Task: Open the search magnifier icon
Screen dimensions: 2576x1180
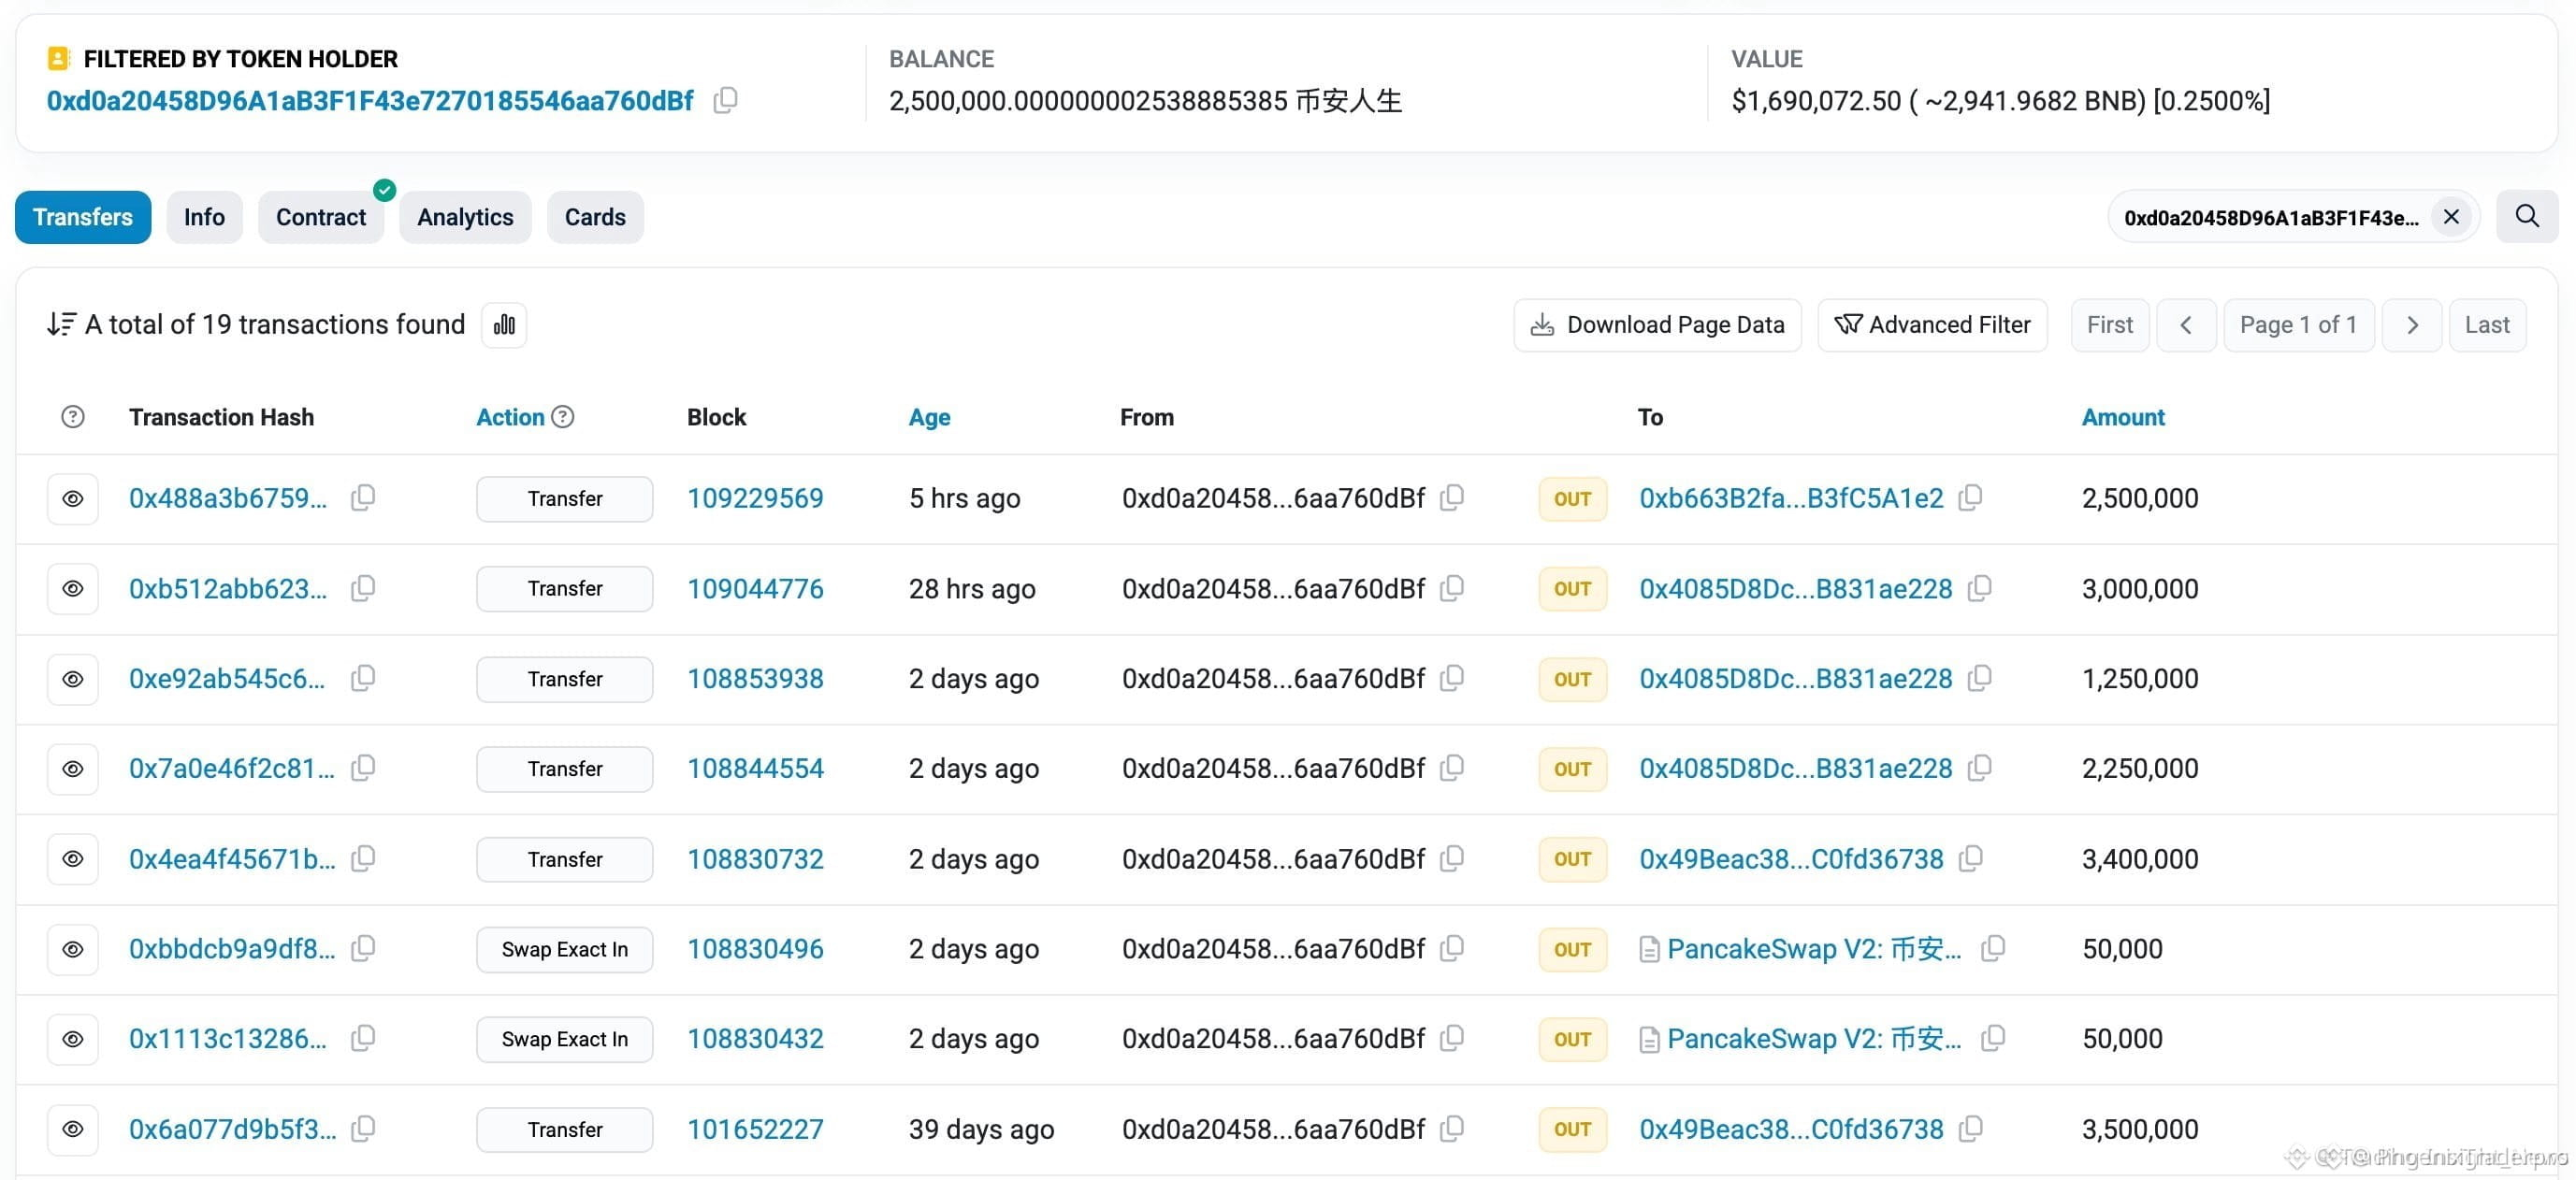Action: coord(2526,216)
